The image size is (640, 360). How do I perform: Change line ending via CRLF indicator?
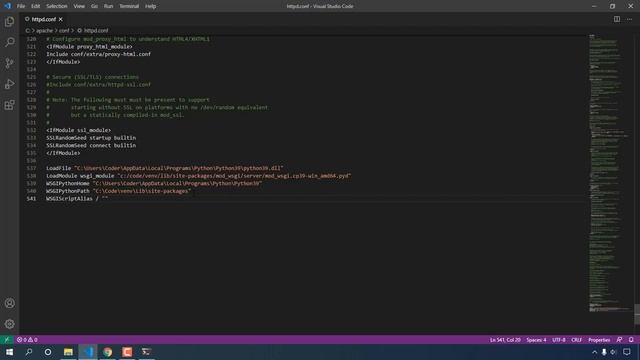pyautogui.click(x=576, y=340)
